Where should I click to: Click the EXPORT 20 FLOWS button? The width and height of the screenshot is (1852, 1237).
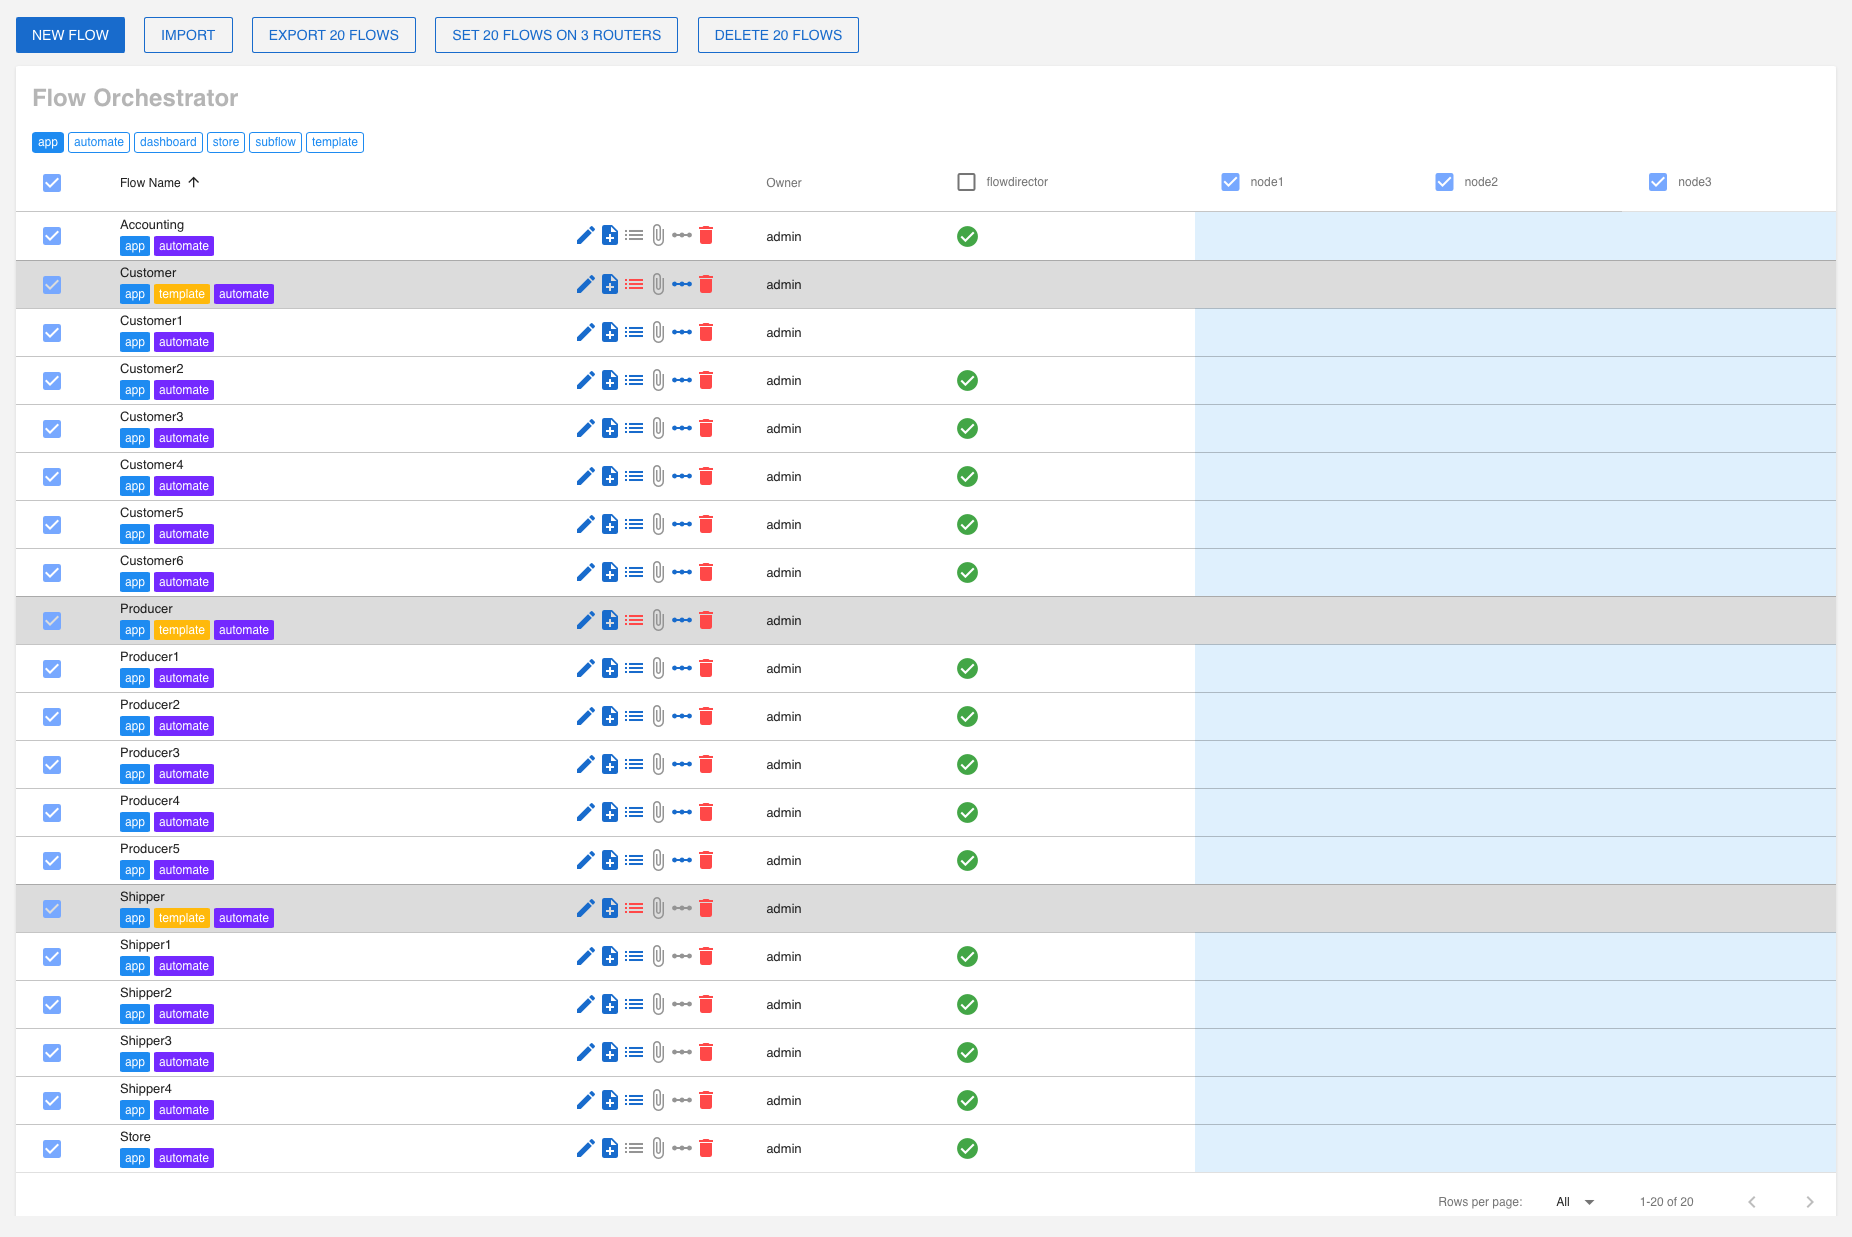[x=333, y=35]
